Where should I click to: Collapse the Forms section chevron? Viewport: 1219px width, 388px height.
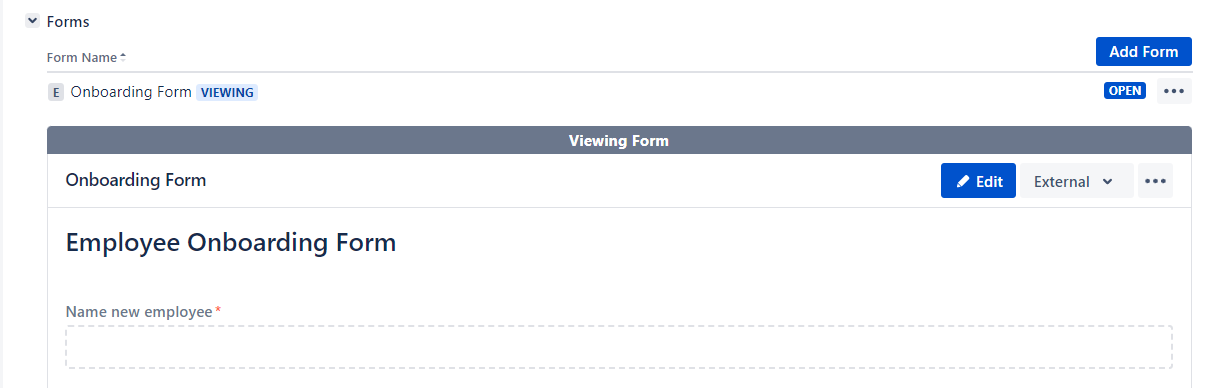coord(33,21)
